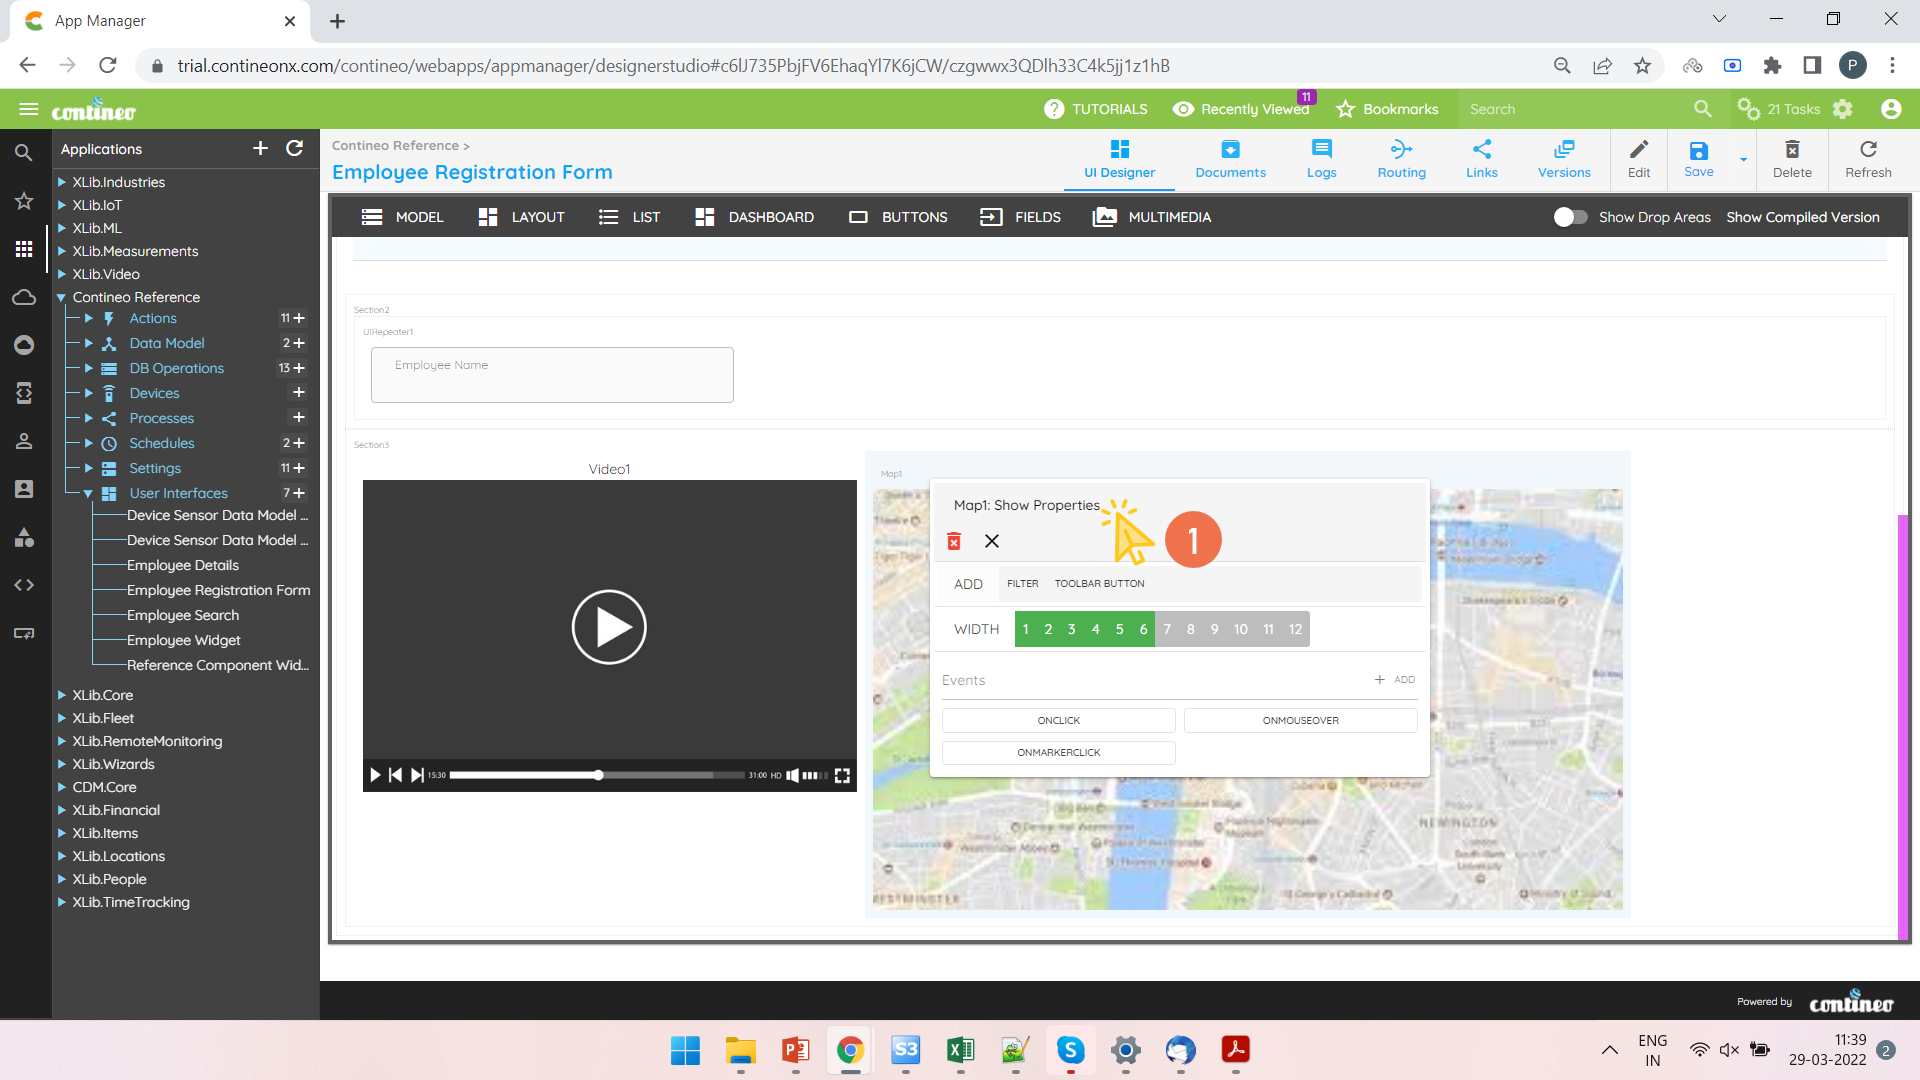The width and height of the screenshot is (1920, 1080).
Task: Expand the DB Operations tree node
Action: (x=88, y=368)
